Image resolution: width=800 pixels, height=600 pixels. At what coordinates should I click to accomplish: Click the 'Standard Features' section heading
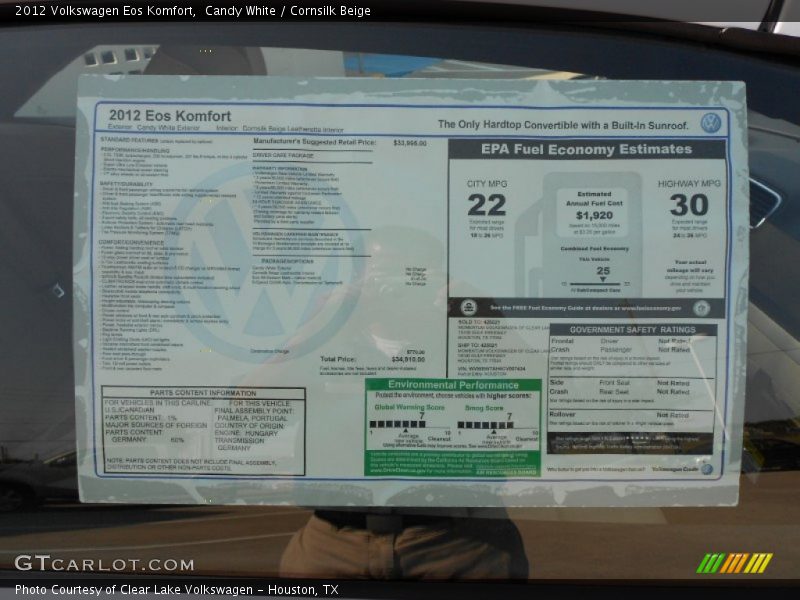(x=130, y=139)
